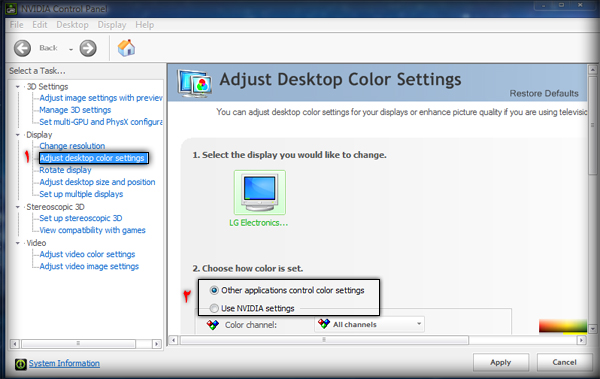This screenshot has width=600, height=379.
Task: Click the task pane scroll right arrow
Action: pos(157,344)
